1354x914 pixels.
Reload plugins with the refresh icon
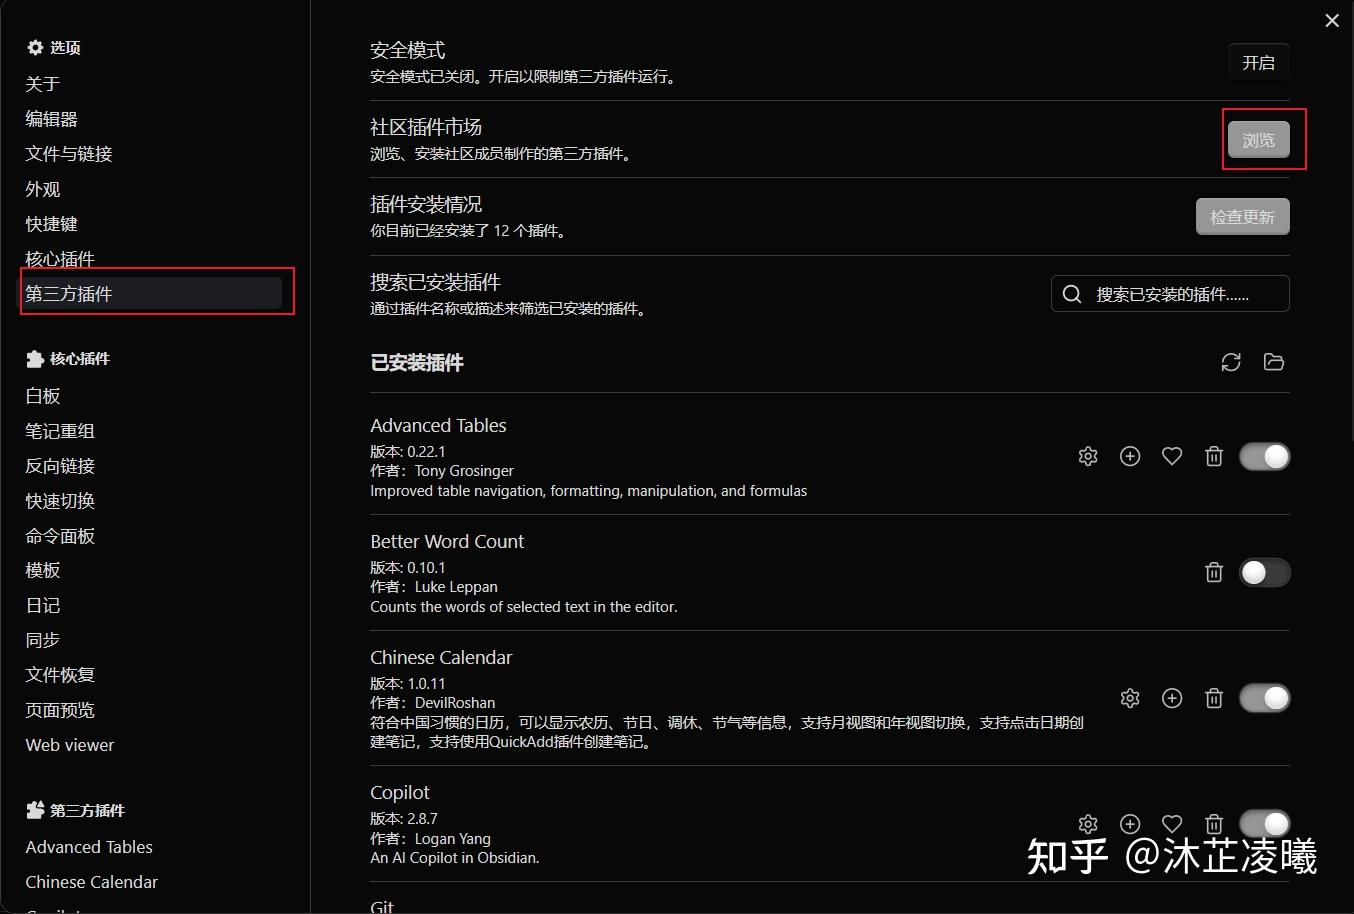click(1231, 362)
